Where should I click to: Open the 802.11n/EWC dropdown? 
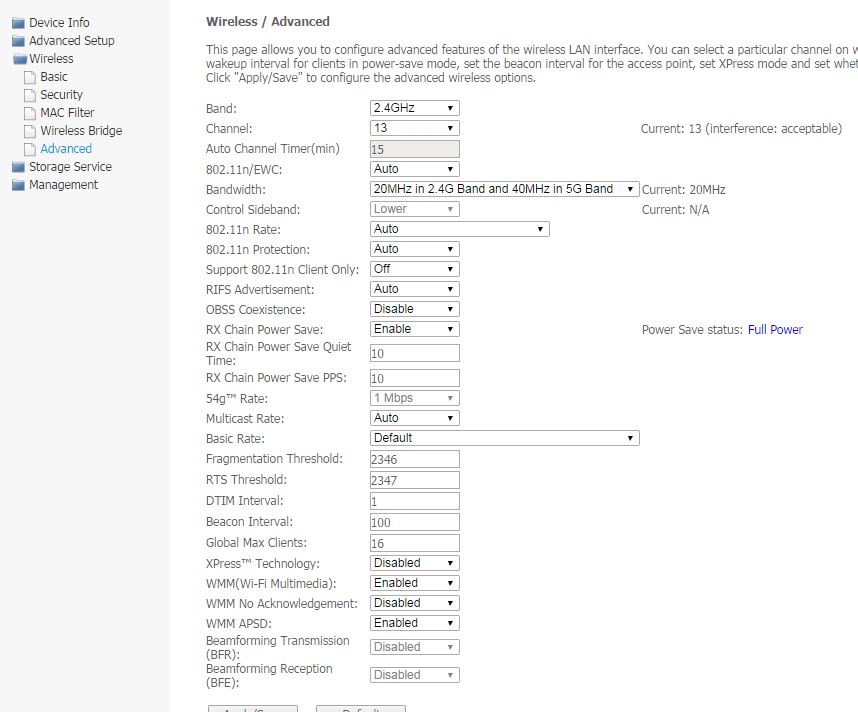pyautogui.click(x=415, y=169)
